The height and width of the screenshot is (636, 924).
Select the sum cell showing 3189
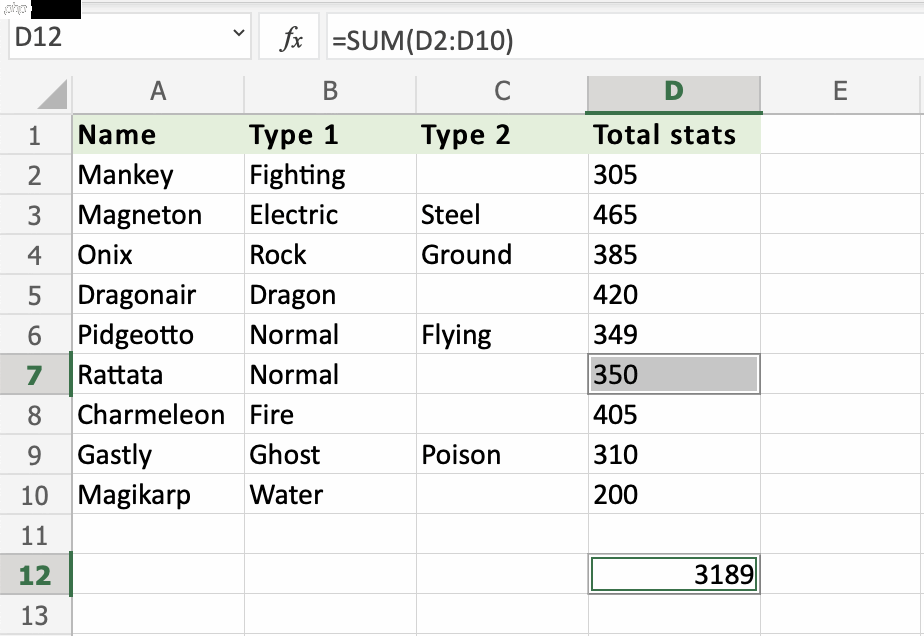click(674, 575)
